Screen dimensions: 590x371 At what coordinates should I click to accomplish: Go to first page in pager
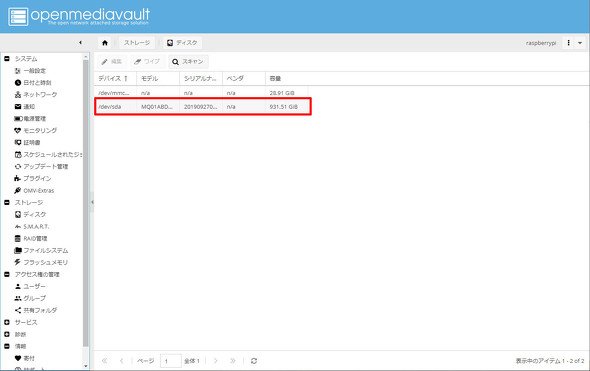(105, 361)
